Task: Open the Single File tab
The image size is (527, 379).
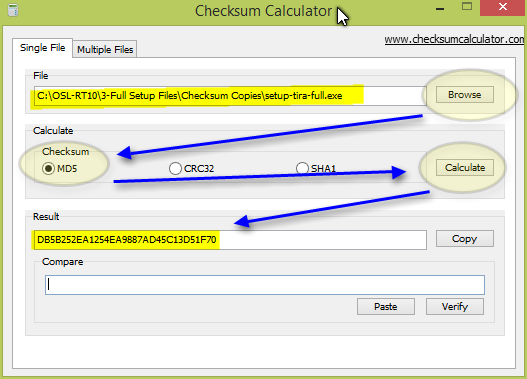Action: (x=42, y=48)
